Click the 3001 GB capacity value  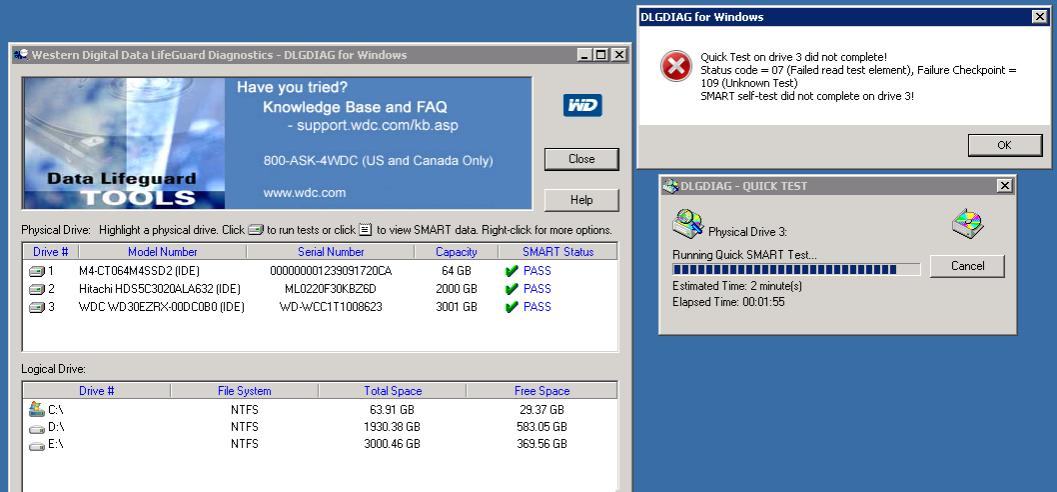pyautogui.click(x=456, y=307)
